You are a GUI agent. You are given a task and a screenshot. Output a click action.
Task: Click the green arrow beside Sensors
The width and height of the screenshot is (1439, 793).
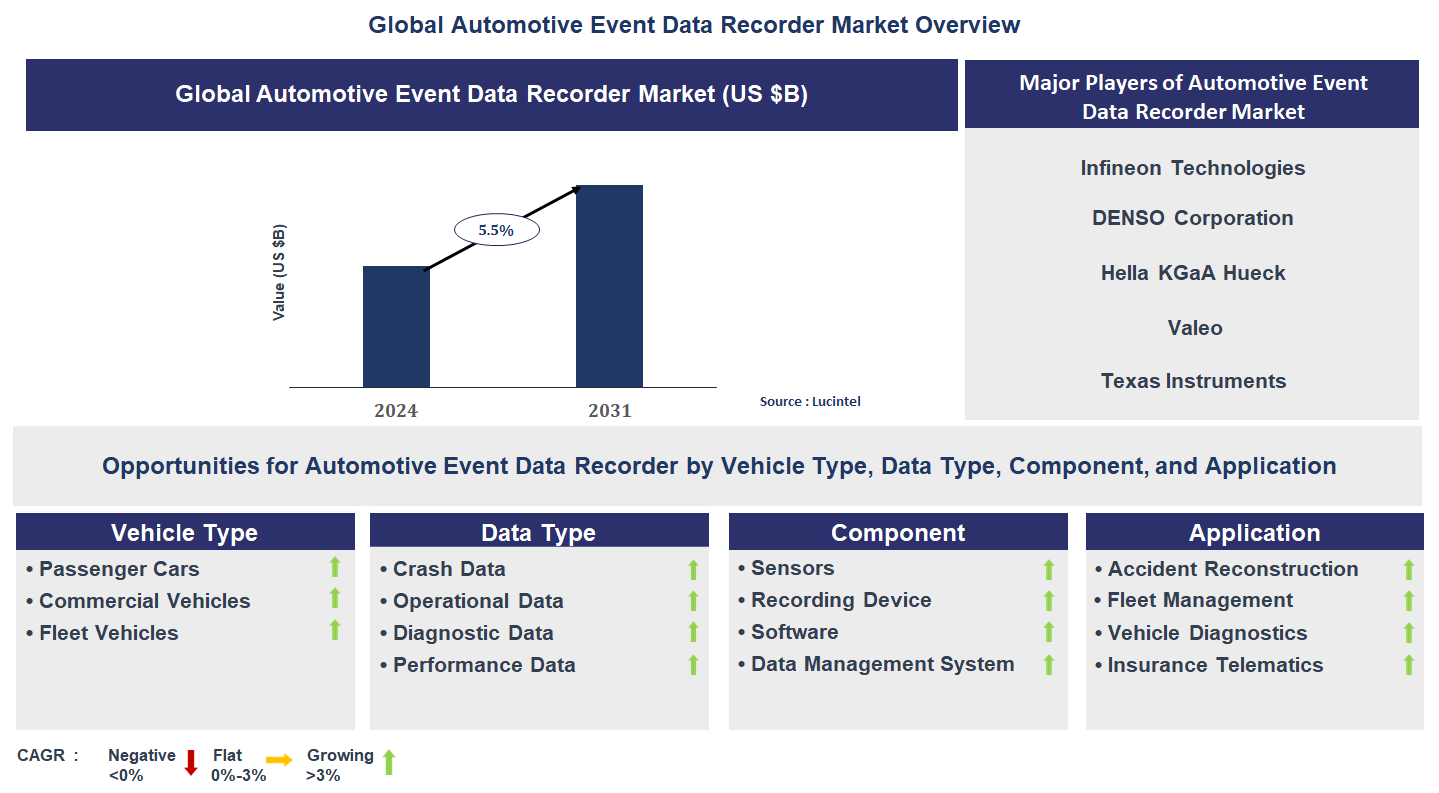(1049, 570)
